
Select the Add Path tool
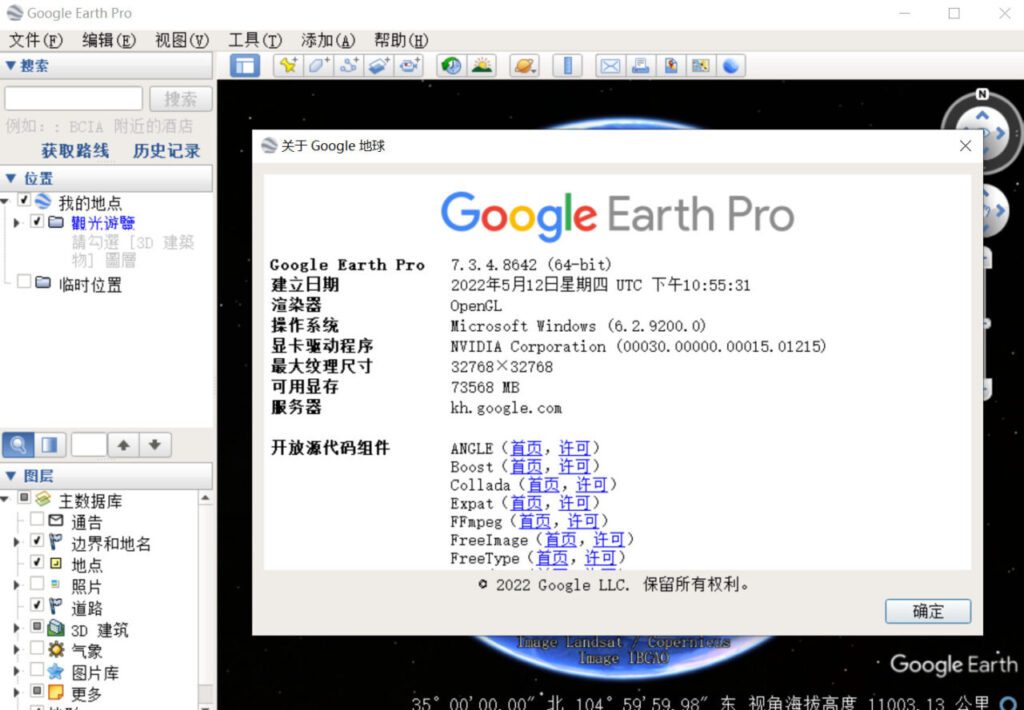coord(349,66)
